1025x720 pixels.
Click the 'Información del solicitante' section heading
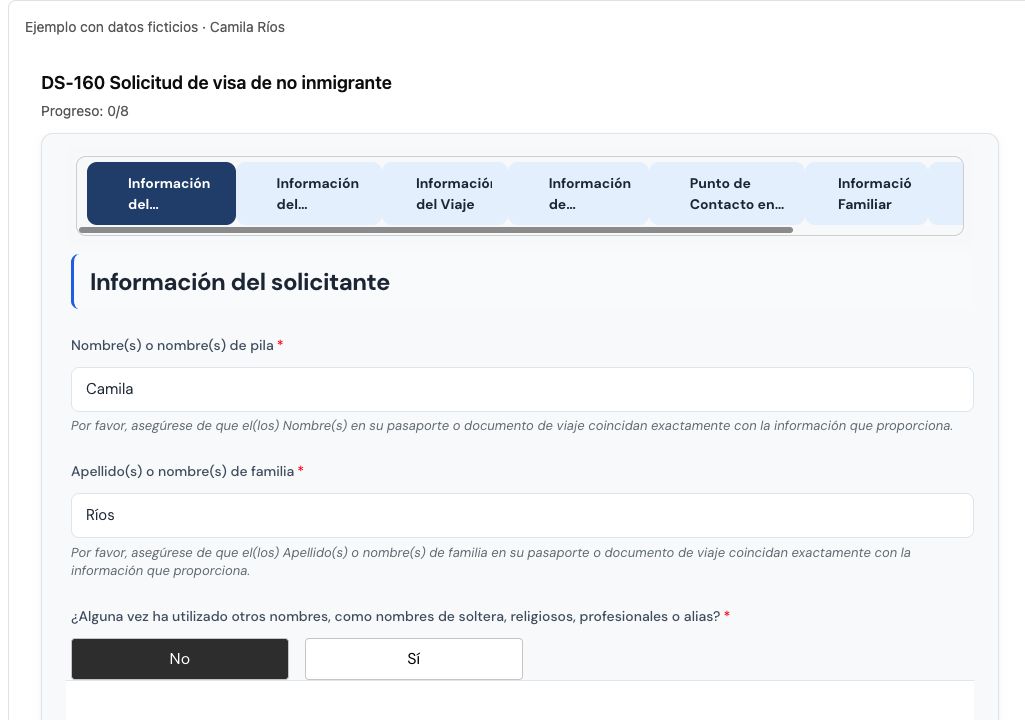tap(240, 282)
